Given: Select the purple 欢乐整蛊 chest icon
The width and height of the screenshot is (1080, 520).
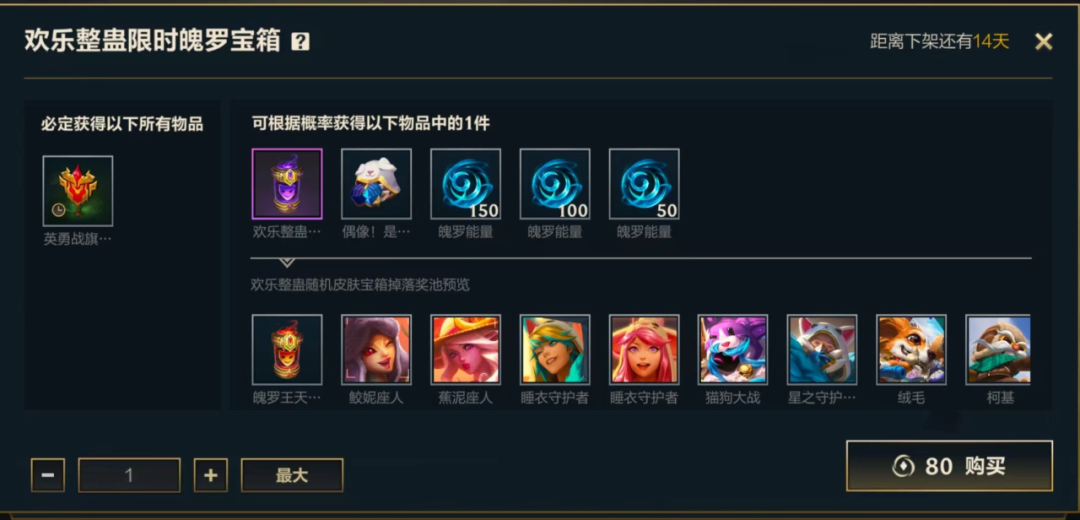Looking at the screenshot, I should pyautogui.click(x=287, y=184).
